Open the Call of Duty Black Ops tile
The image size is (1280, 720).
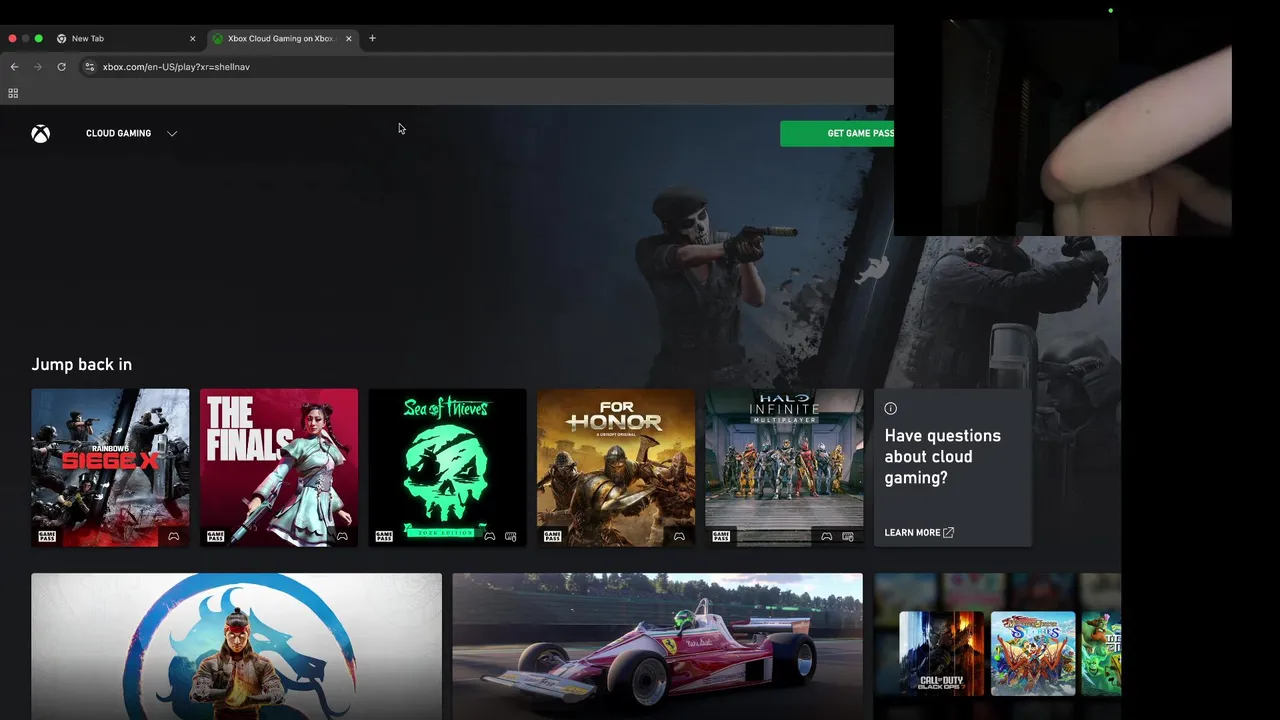941,653
